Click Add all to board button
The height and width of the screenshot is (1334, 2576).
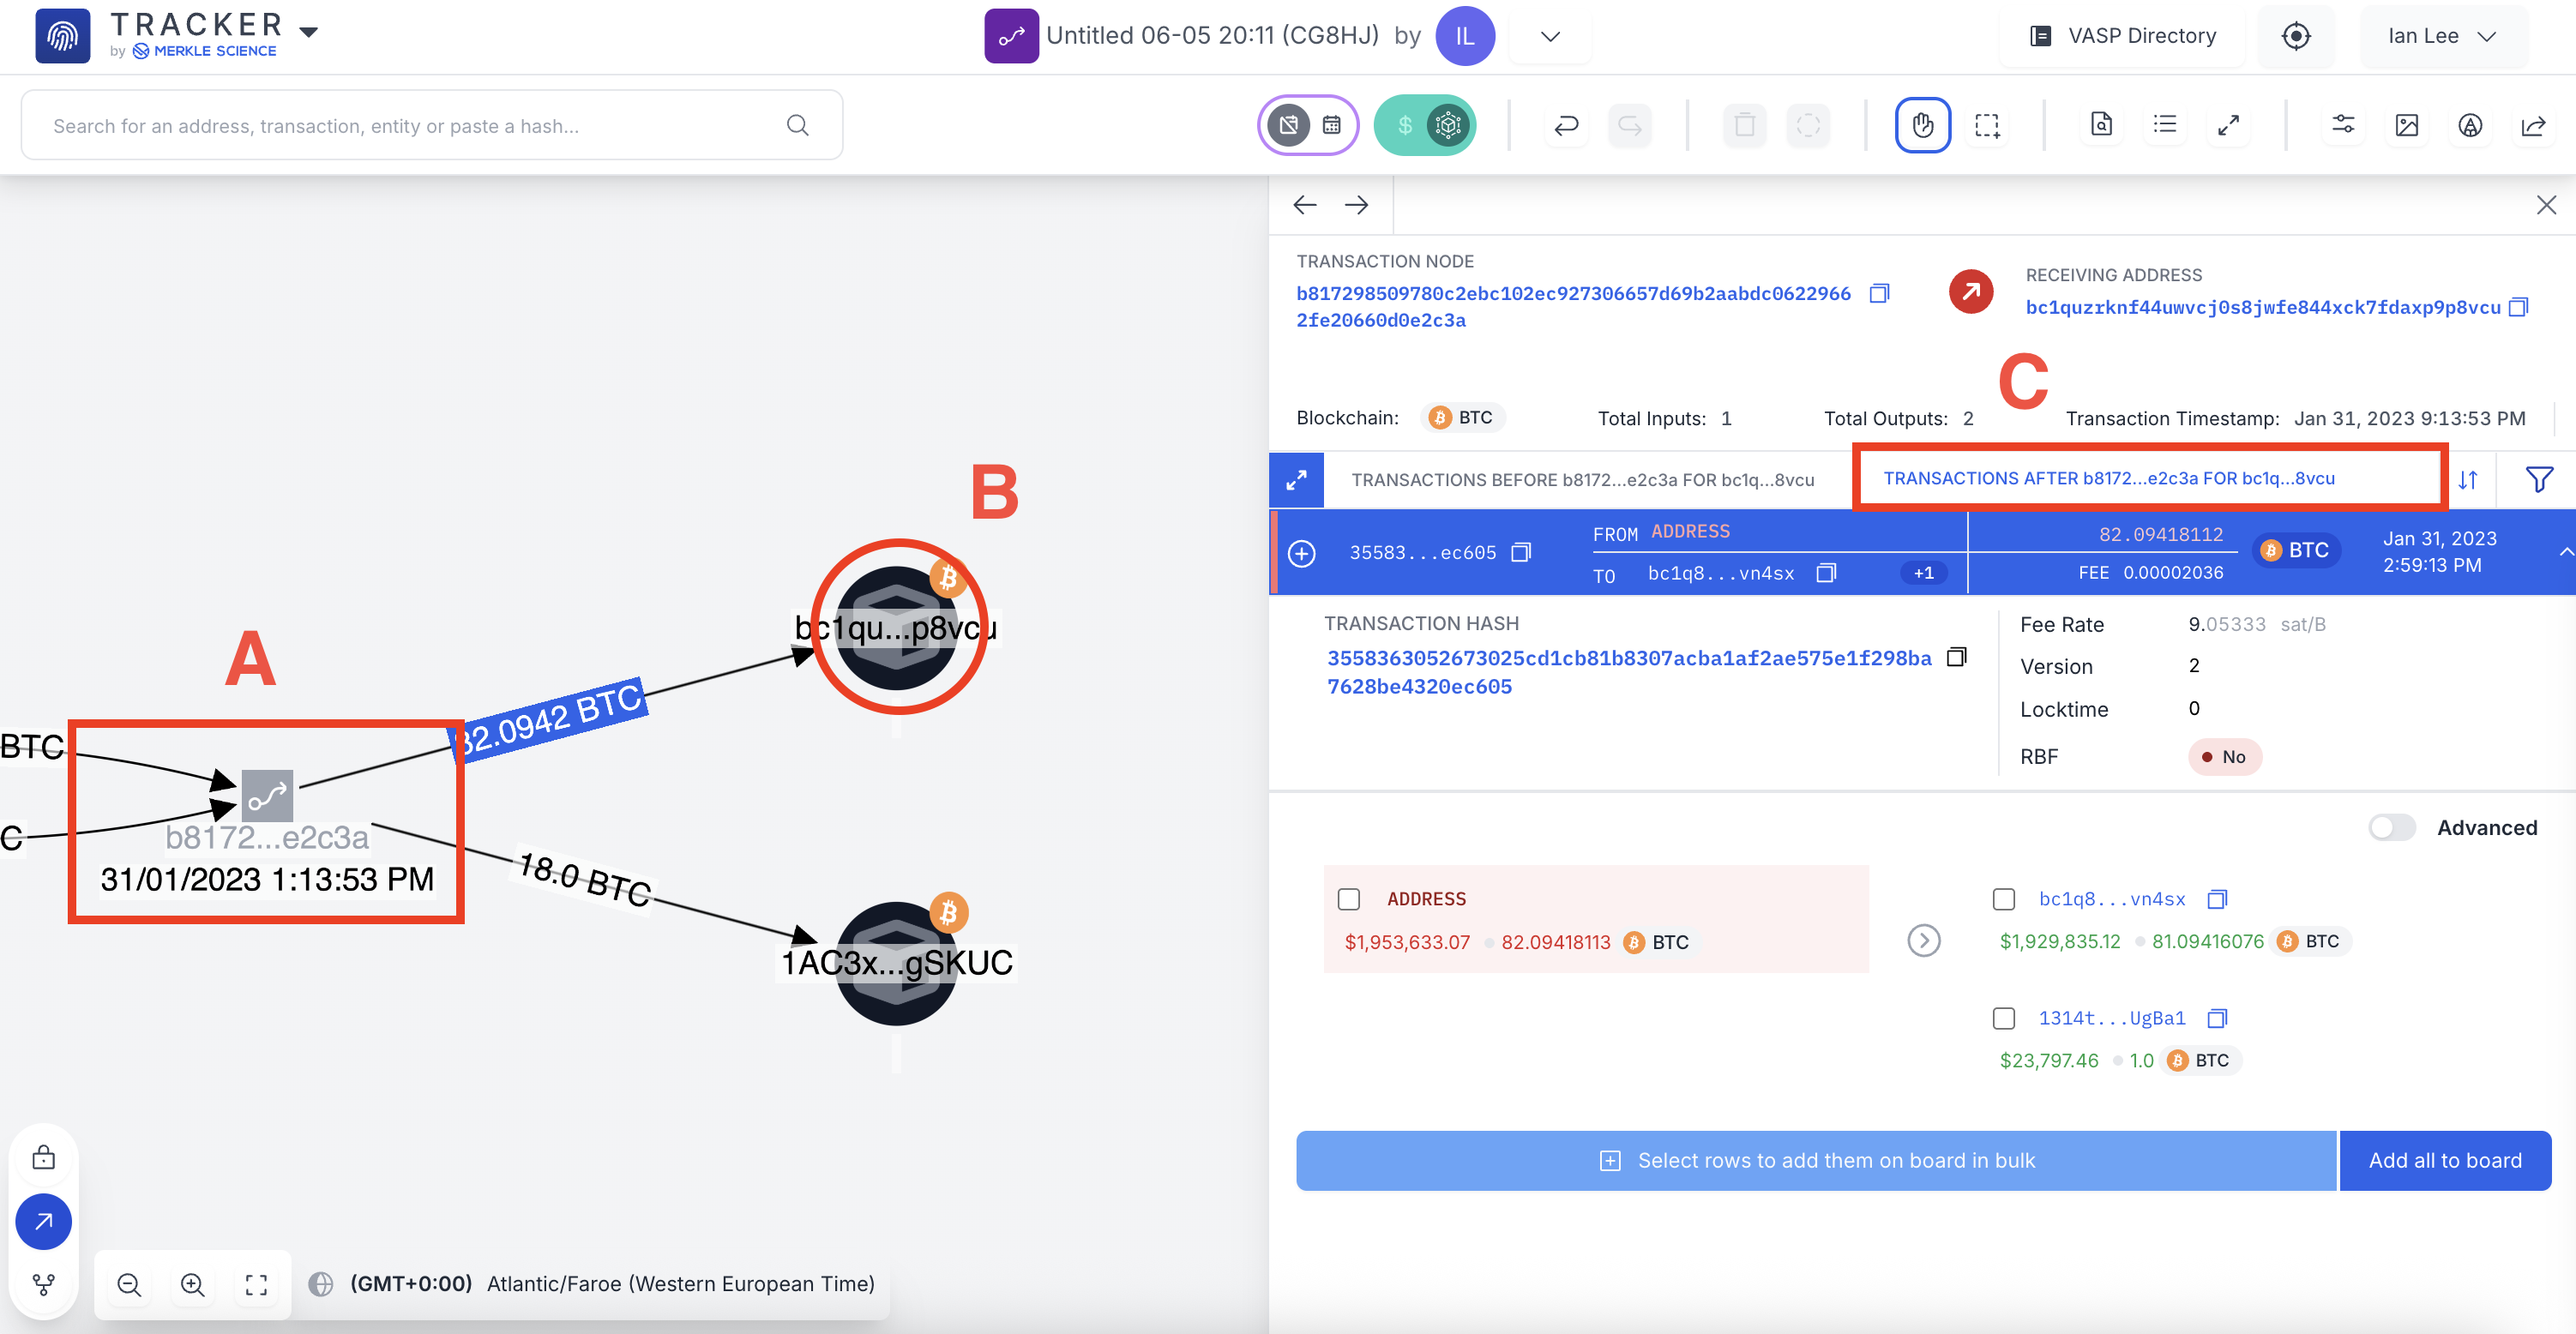[2444, 1160]
